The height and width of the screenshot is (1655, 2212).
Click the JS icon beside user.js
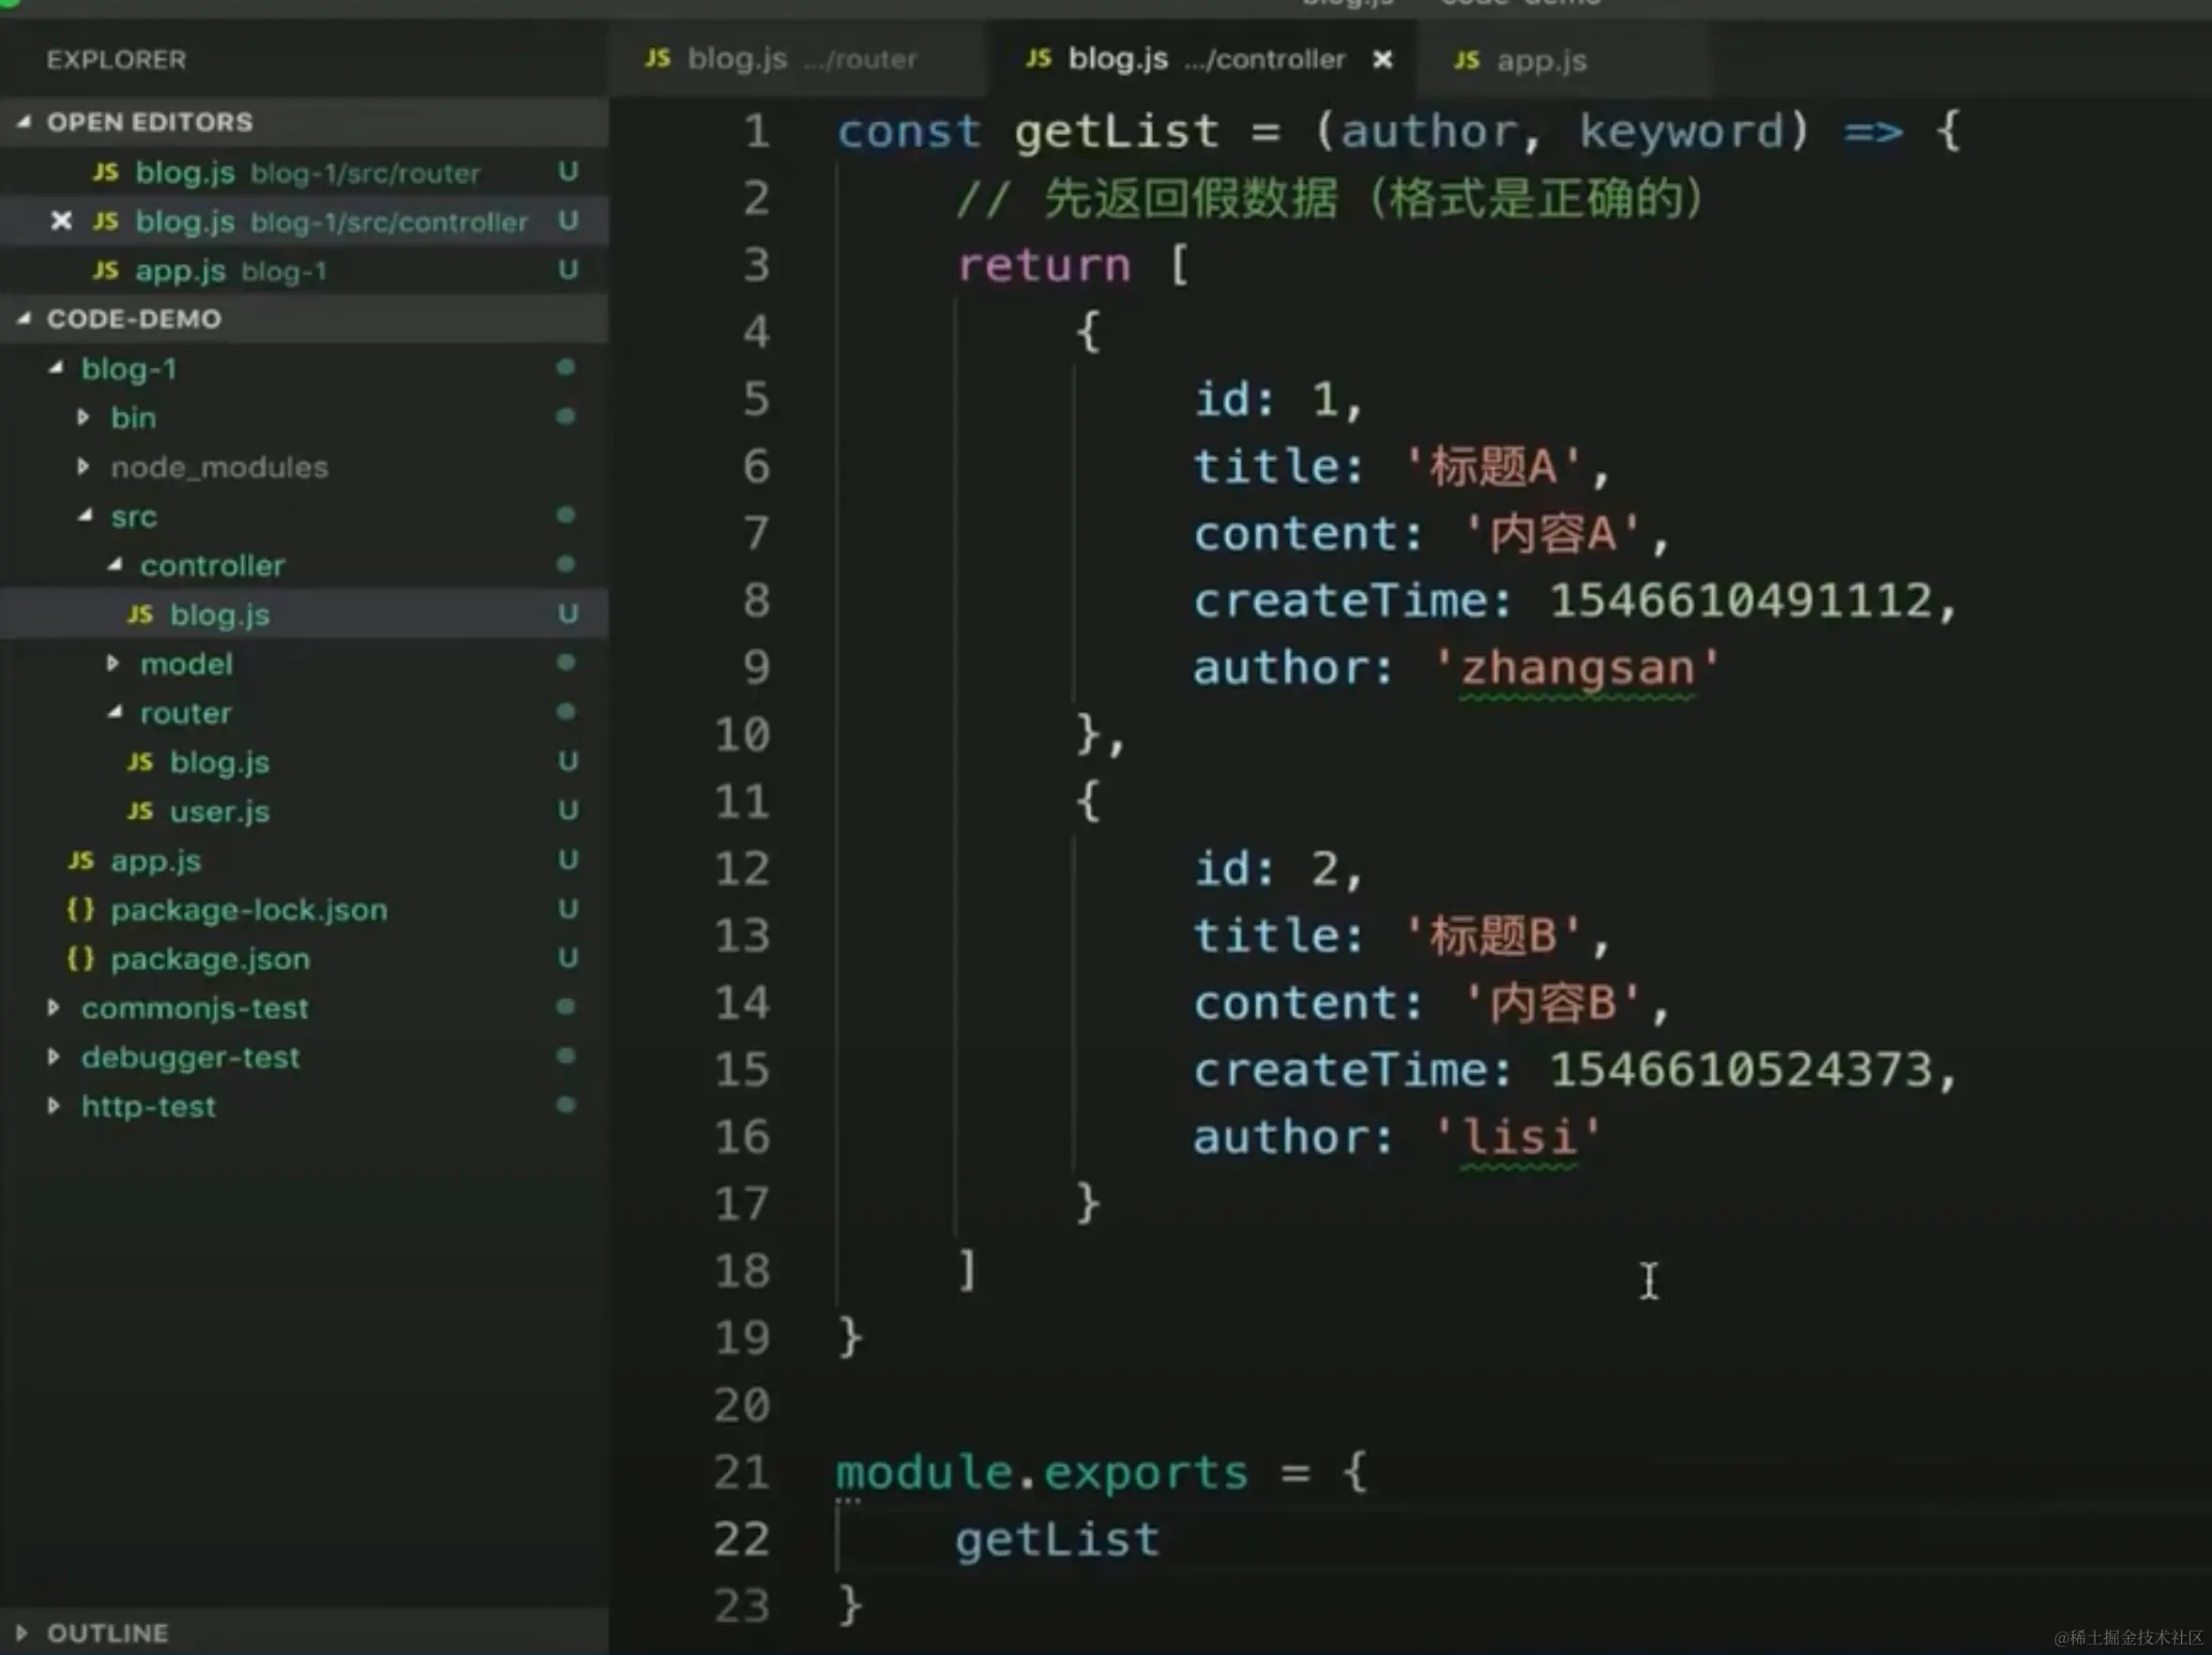[140, 811]
